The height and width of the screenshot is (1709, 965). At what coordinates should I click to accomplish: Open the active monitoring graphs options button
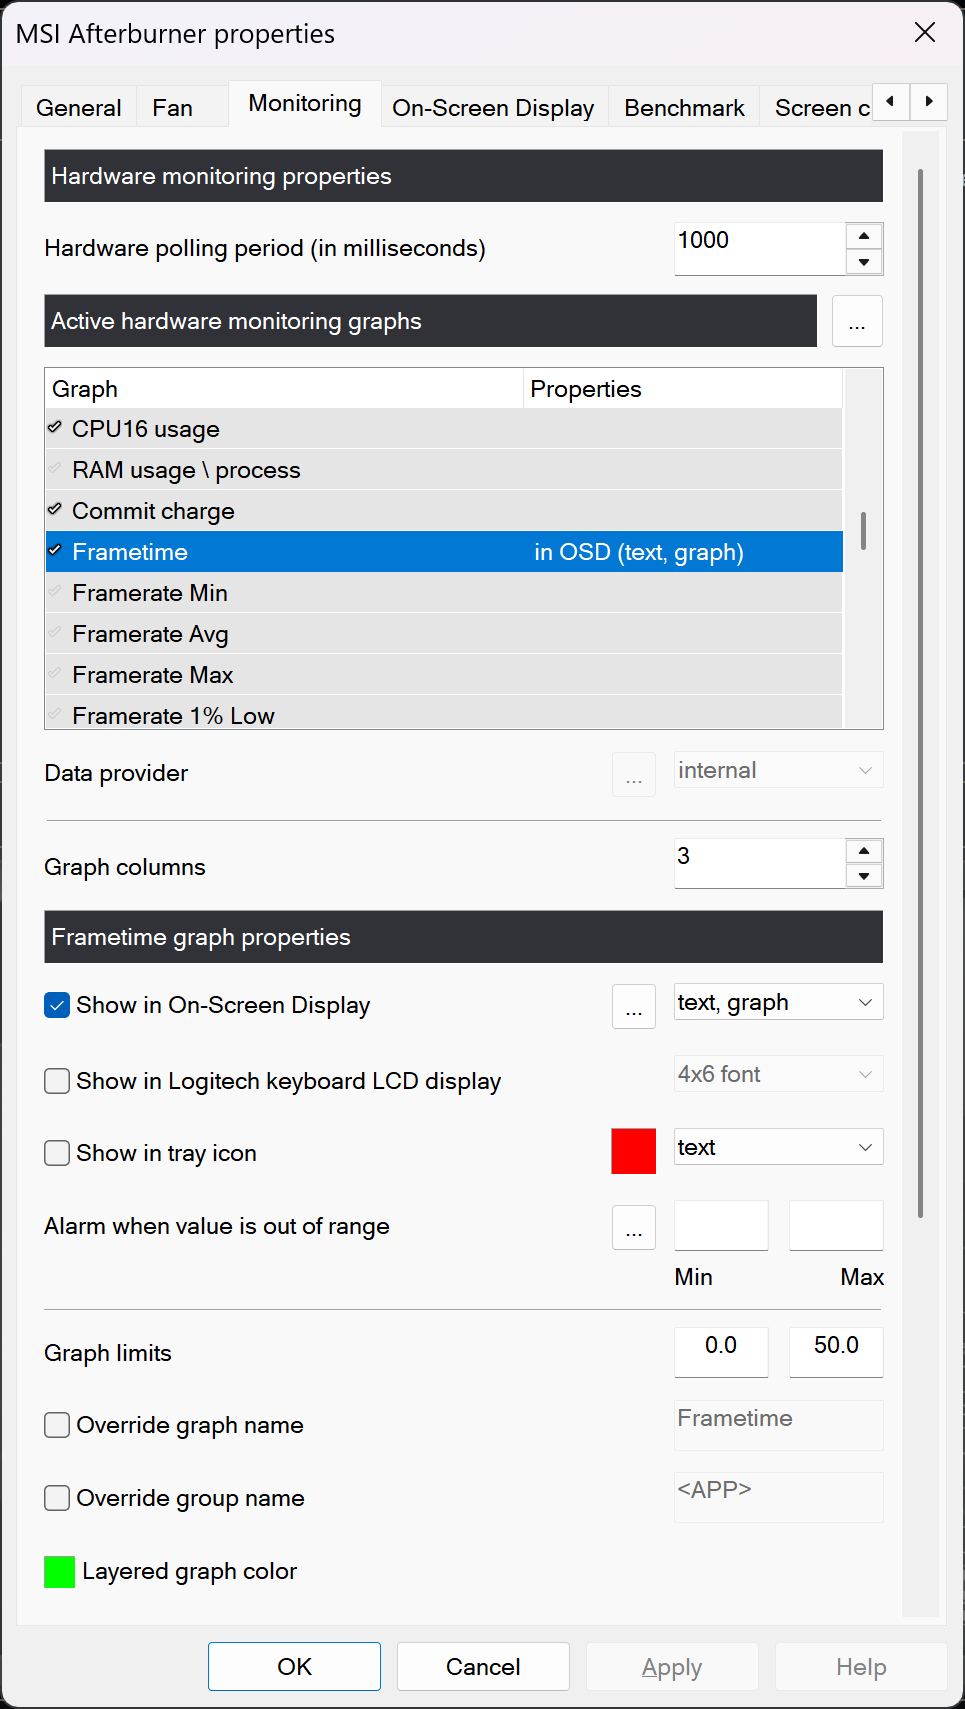click(x=857, y=321)
